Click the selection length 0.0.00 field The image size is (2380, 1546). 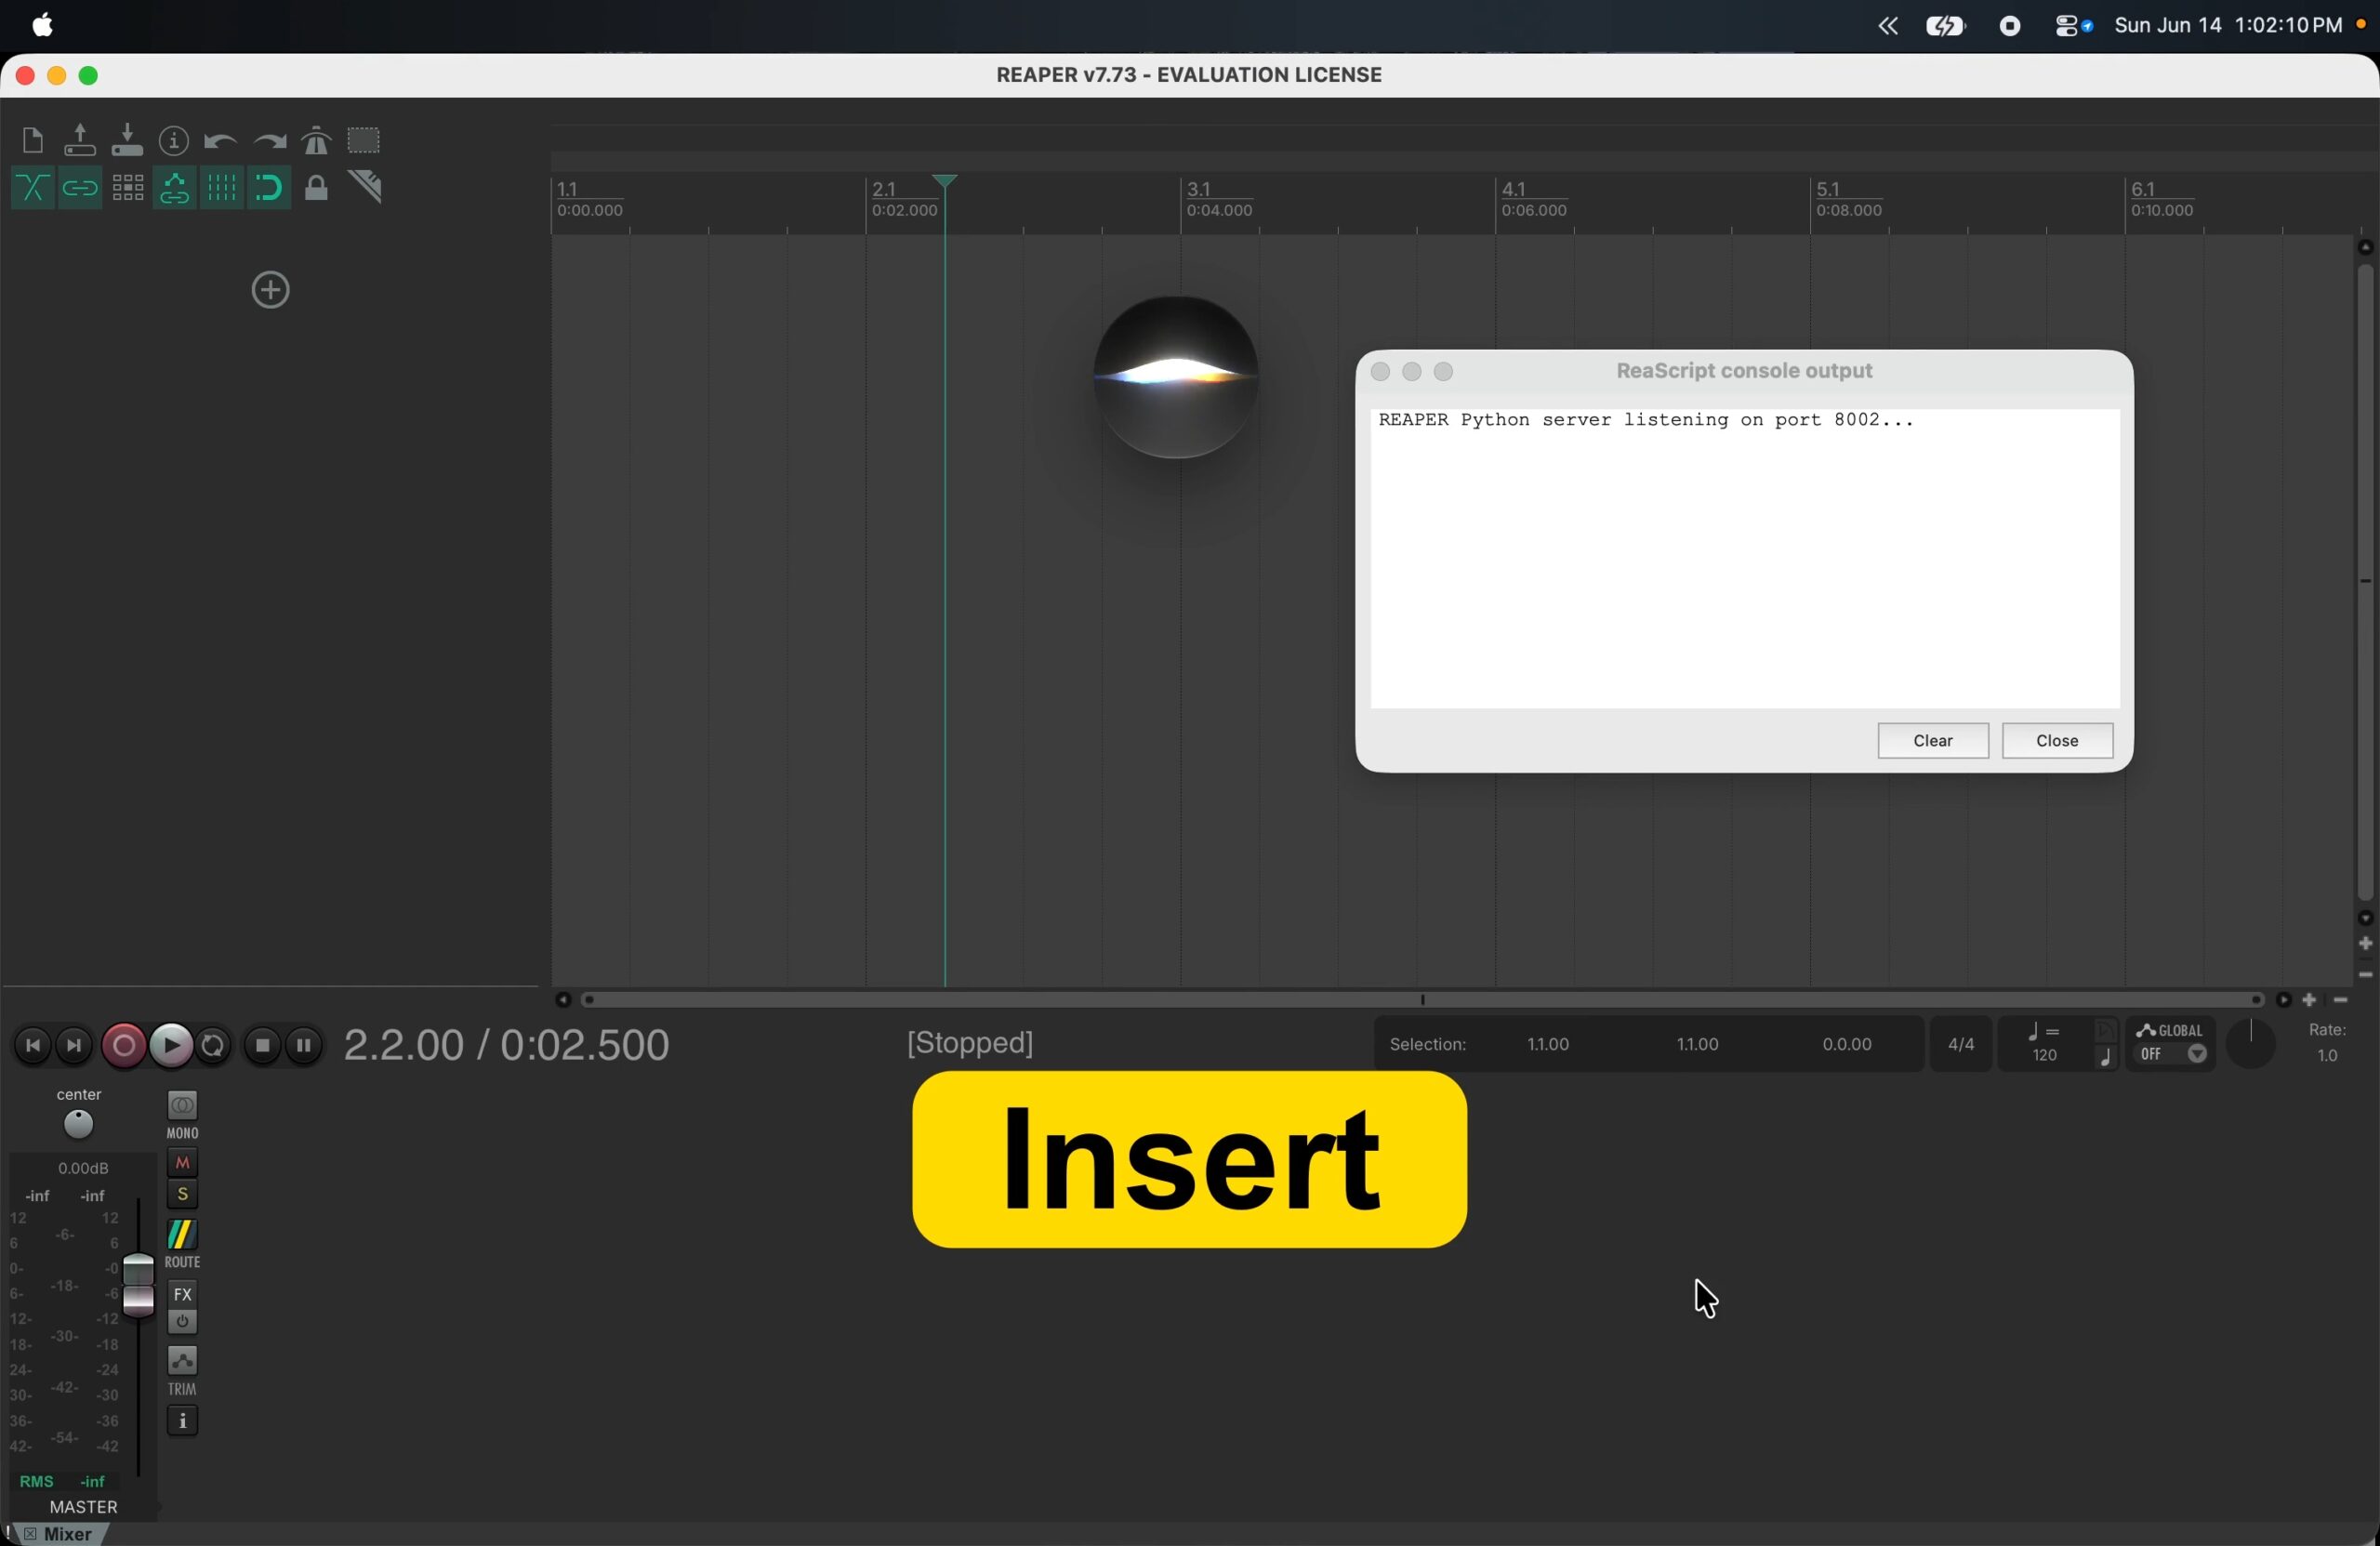point(1847,1045)
